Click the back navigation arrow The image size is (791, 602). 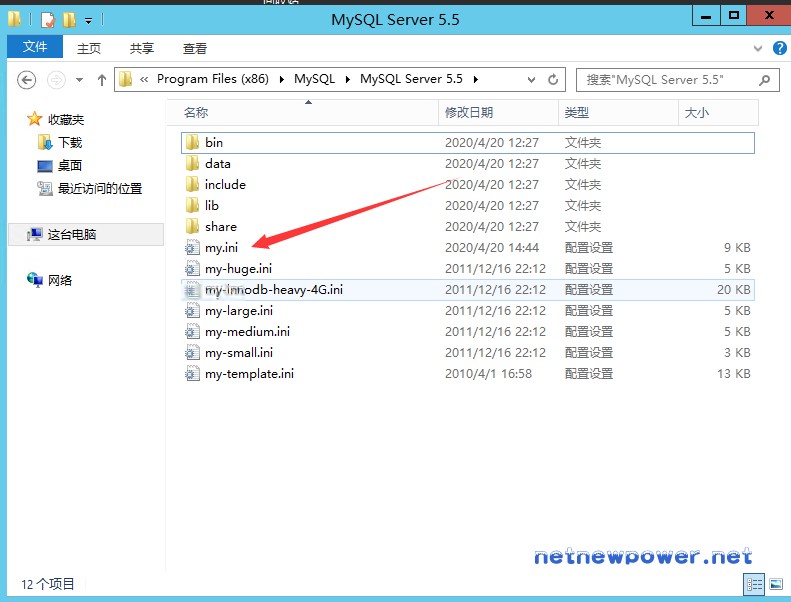point(26,80)
